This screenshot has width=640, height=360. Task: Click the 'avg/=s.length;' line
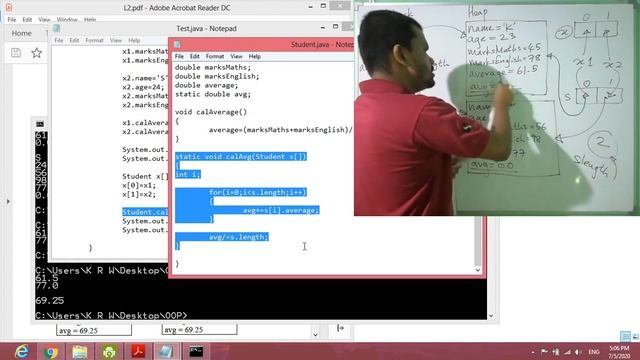[239, 237]
